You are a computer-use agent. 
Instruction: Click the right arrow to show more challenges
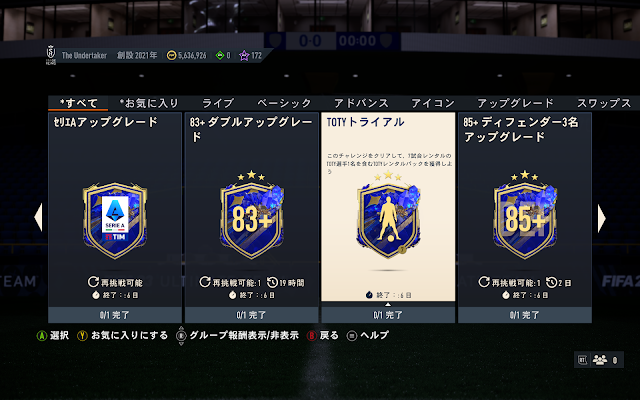(601, 218)
